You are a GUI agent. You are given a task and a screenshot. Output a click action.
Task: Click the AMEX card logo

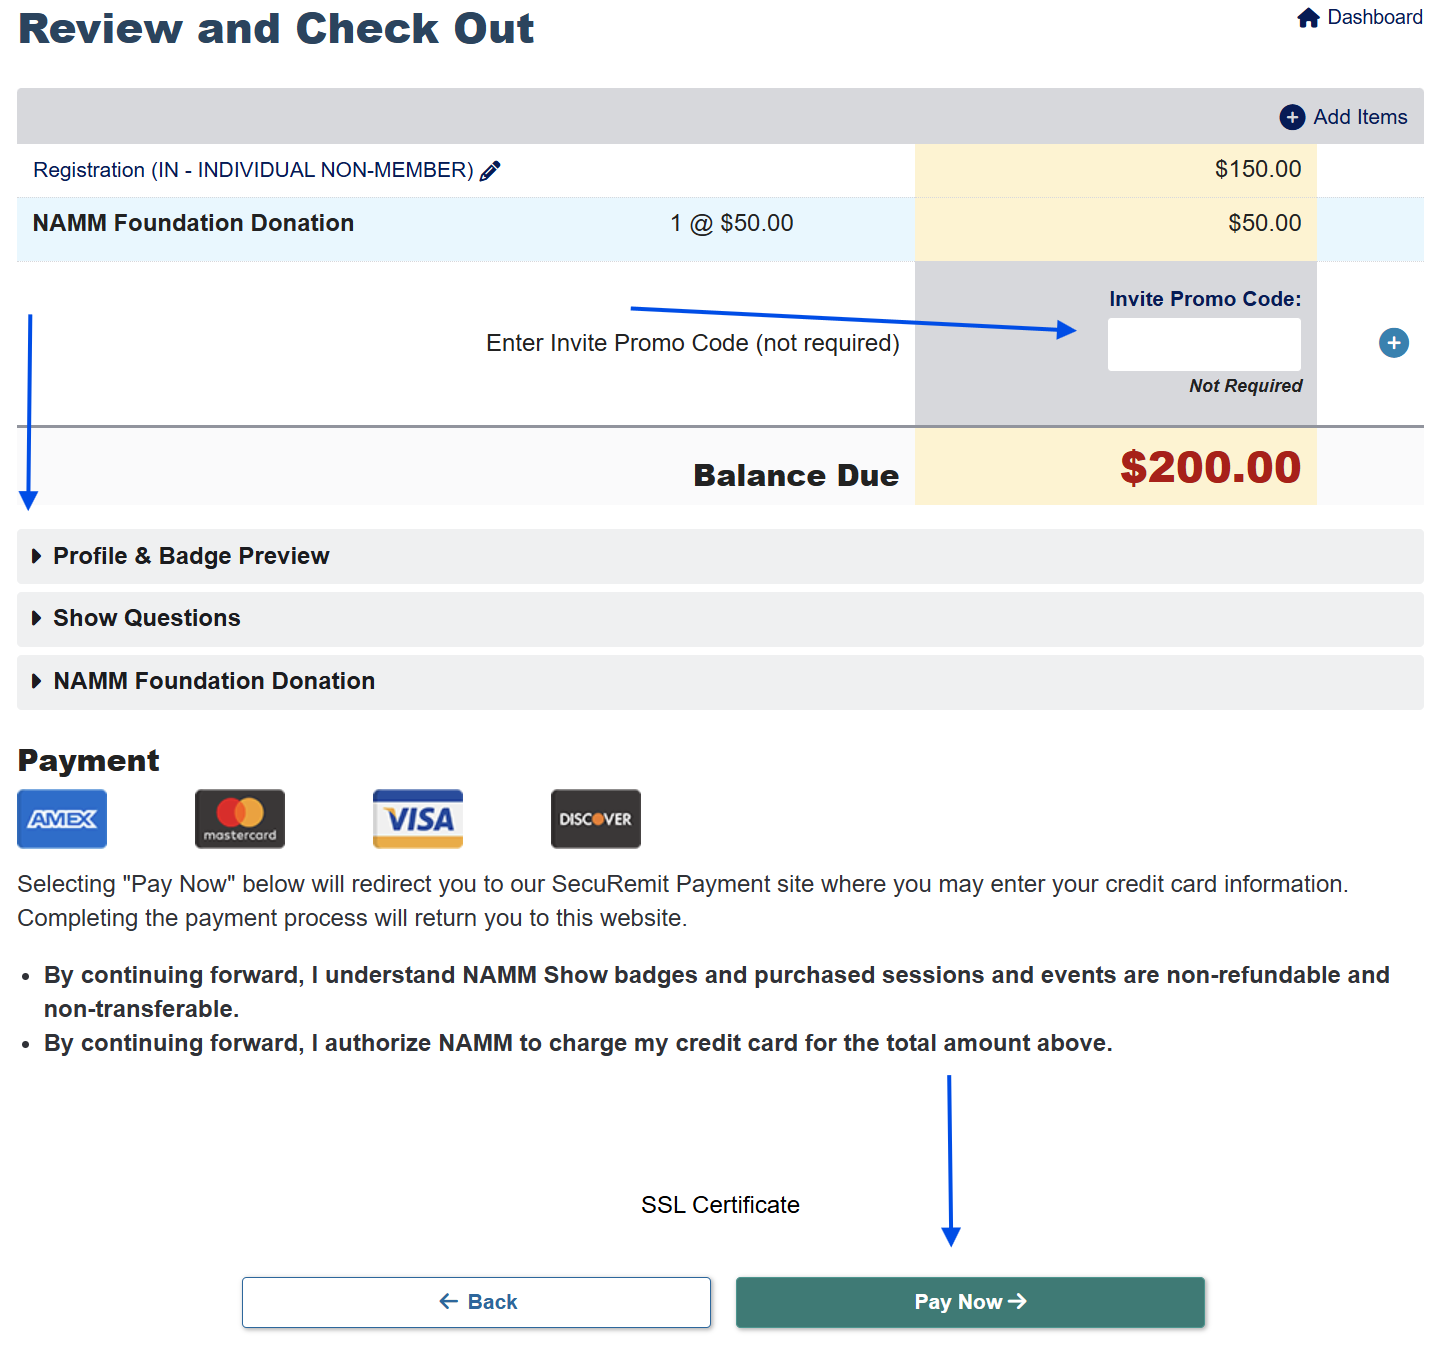click(x=62, y=819)
